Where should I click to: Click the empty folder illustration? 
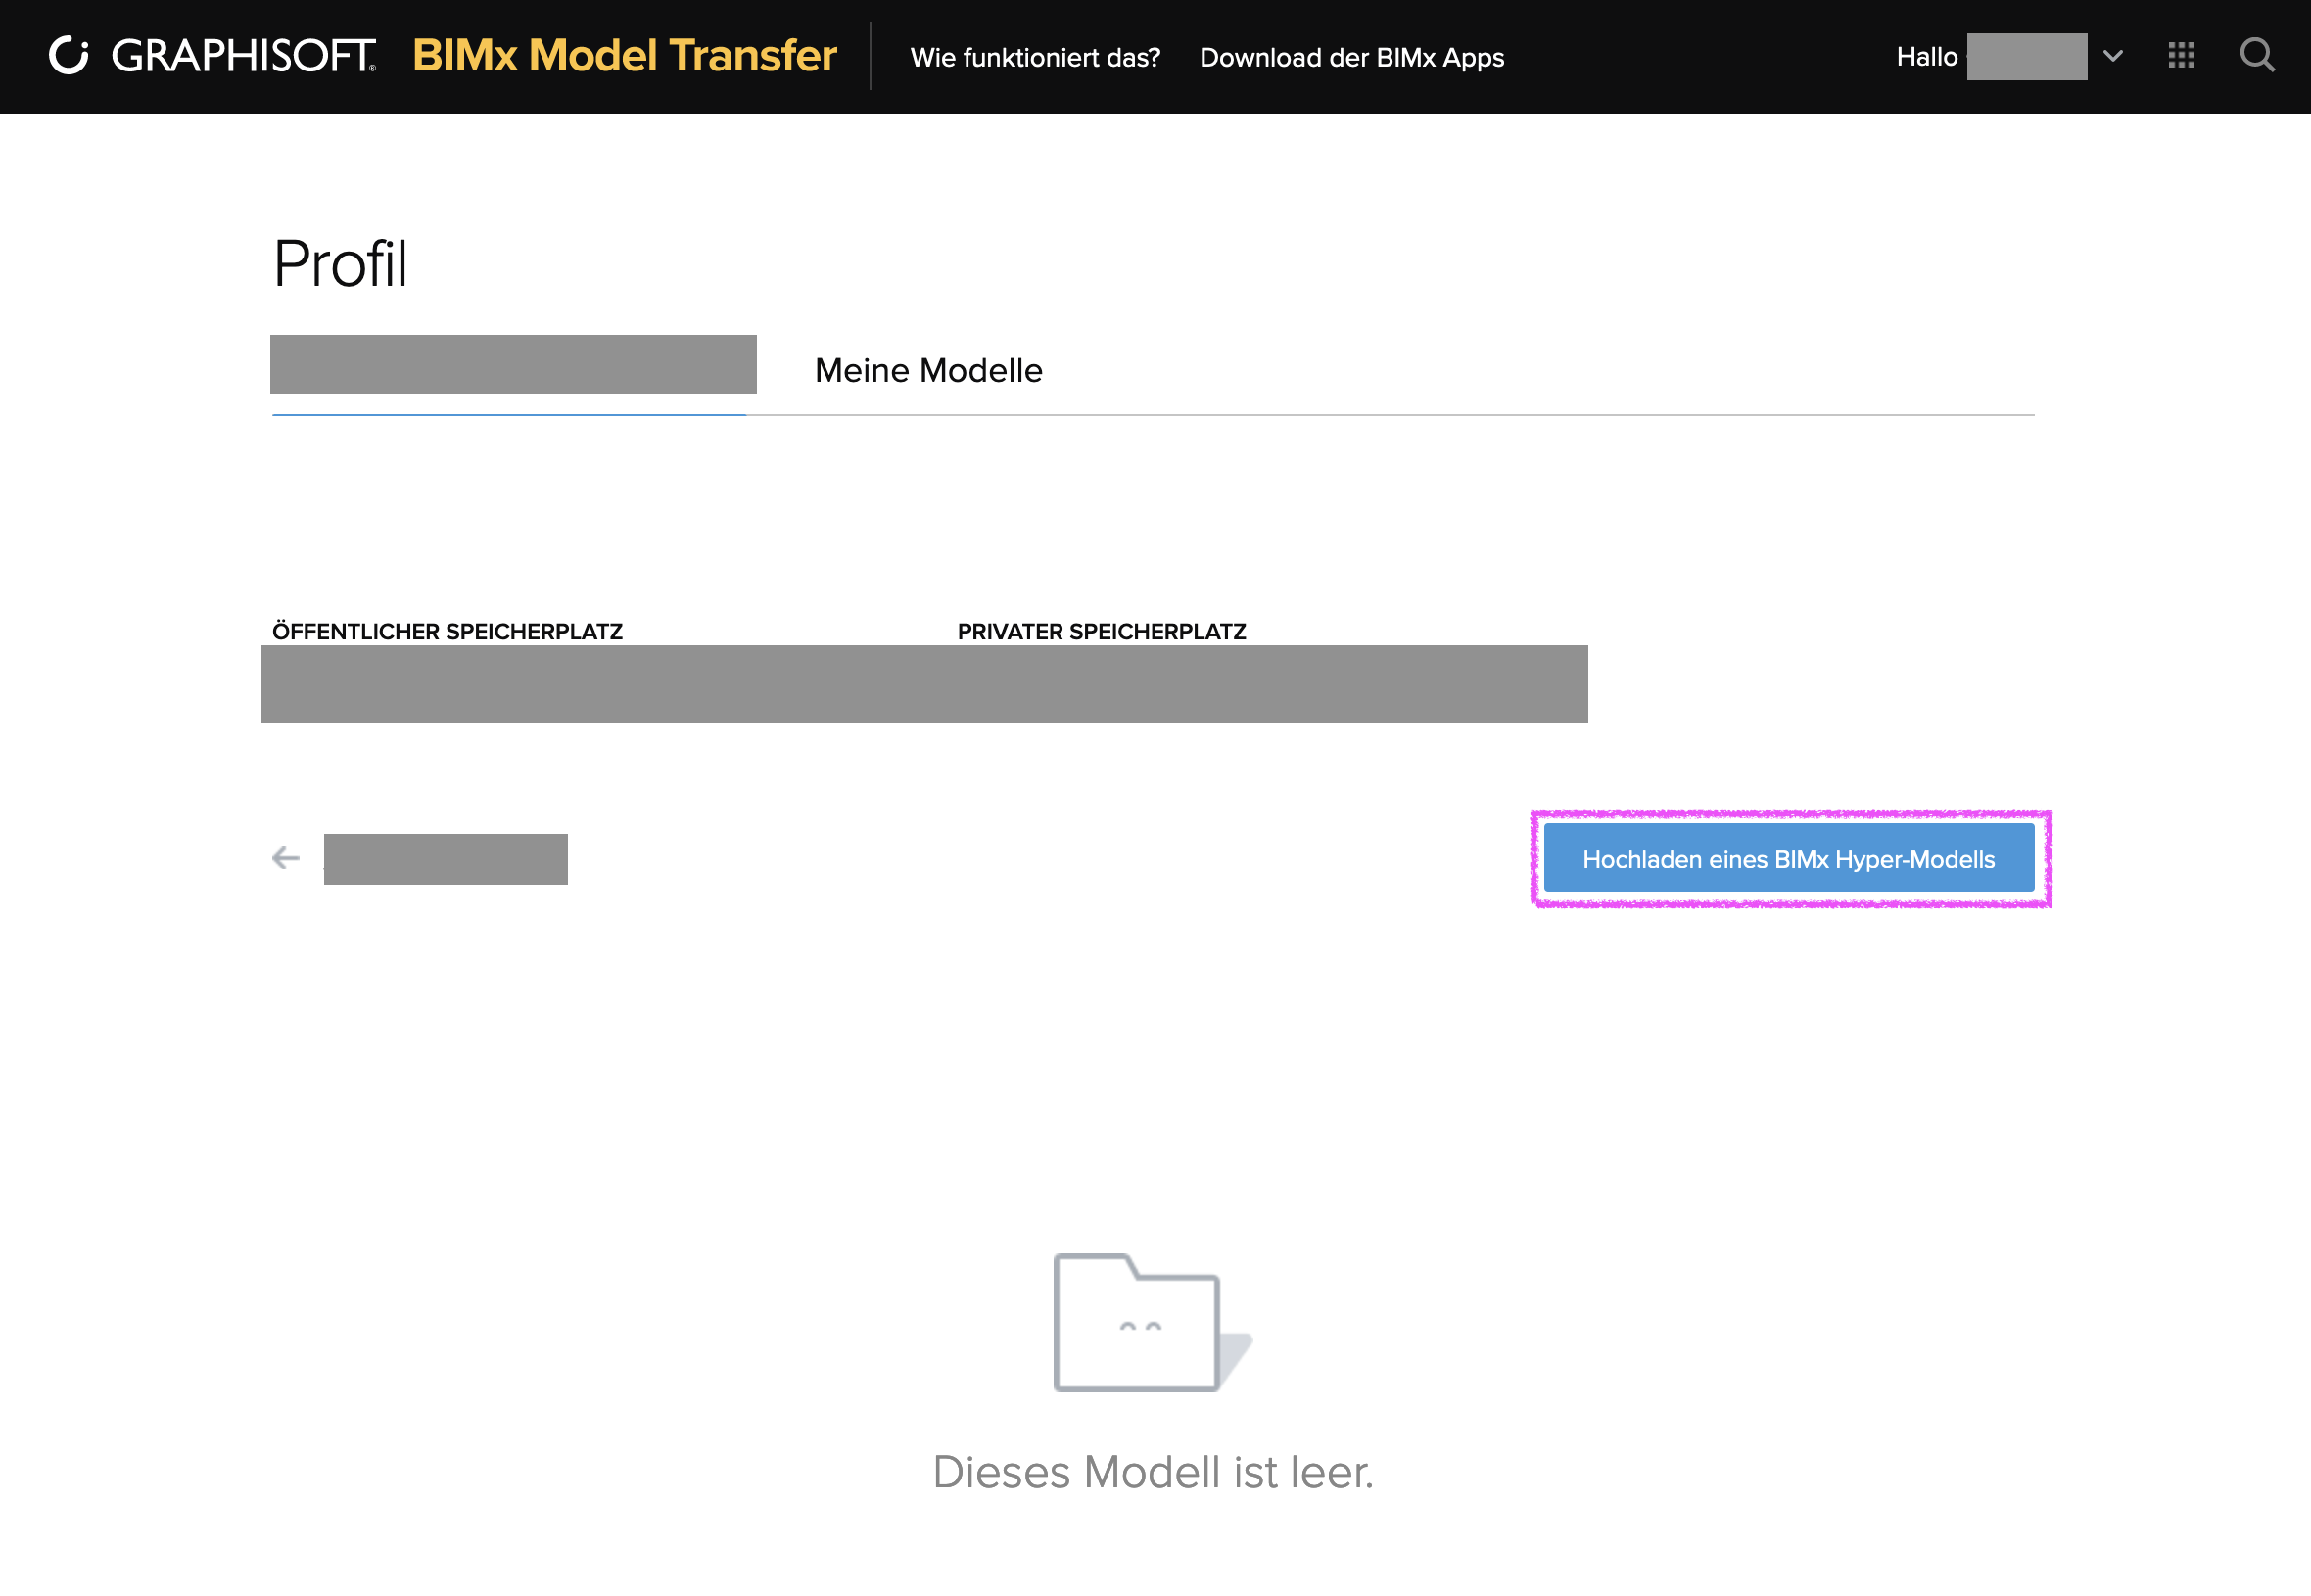[1152, 1322]
